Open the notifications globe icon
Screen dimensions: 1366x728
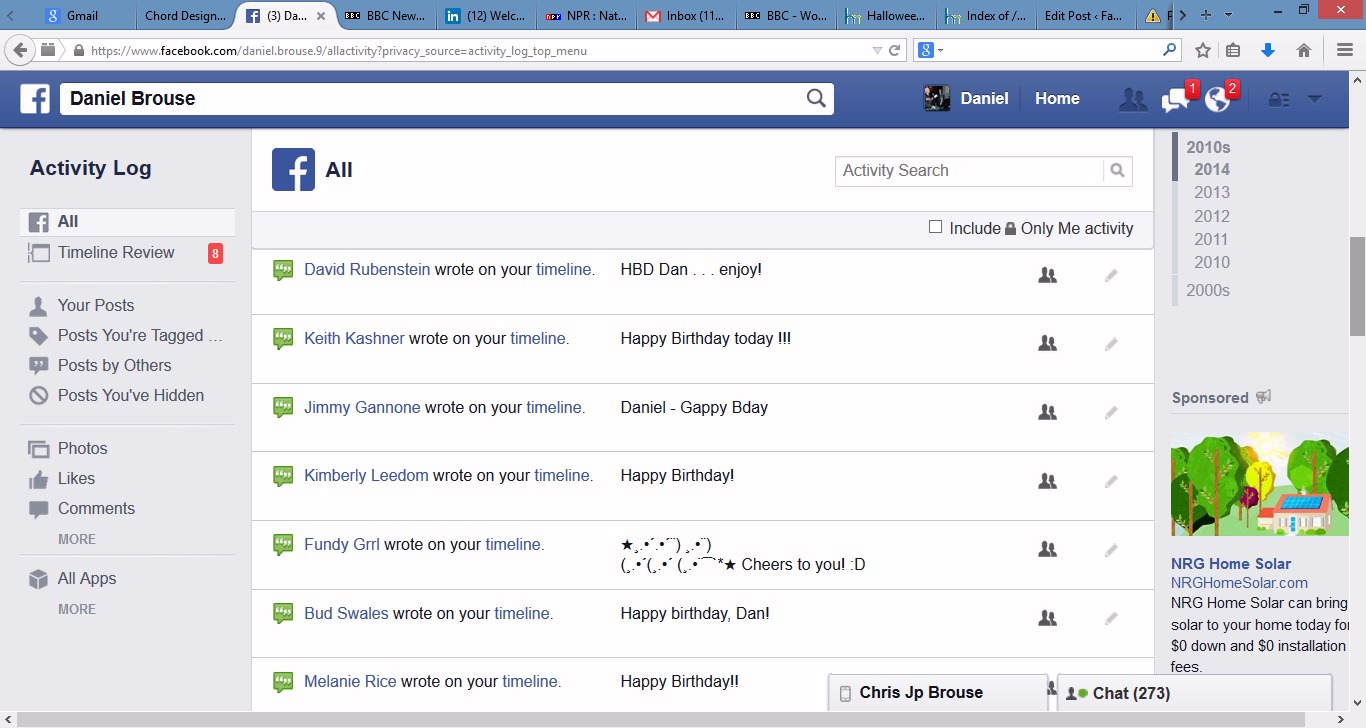point(1217,99)
